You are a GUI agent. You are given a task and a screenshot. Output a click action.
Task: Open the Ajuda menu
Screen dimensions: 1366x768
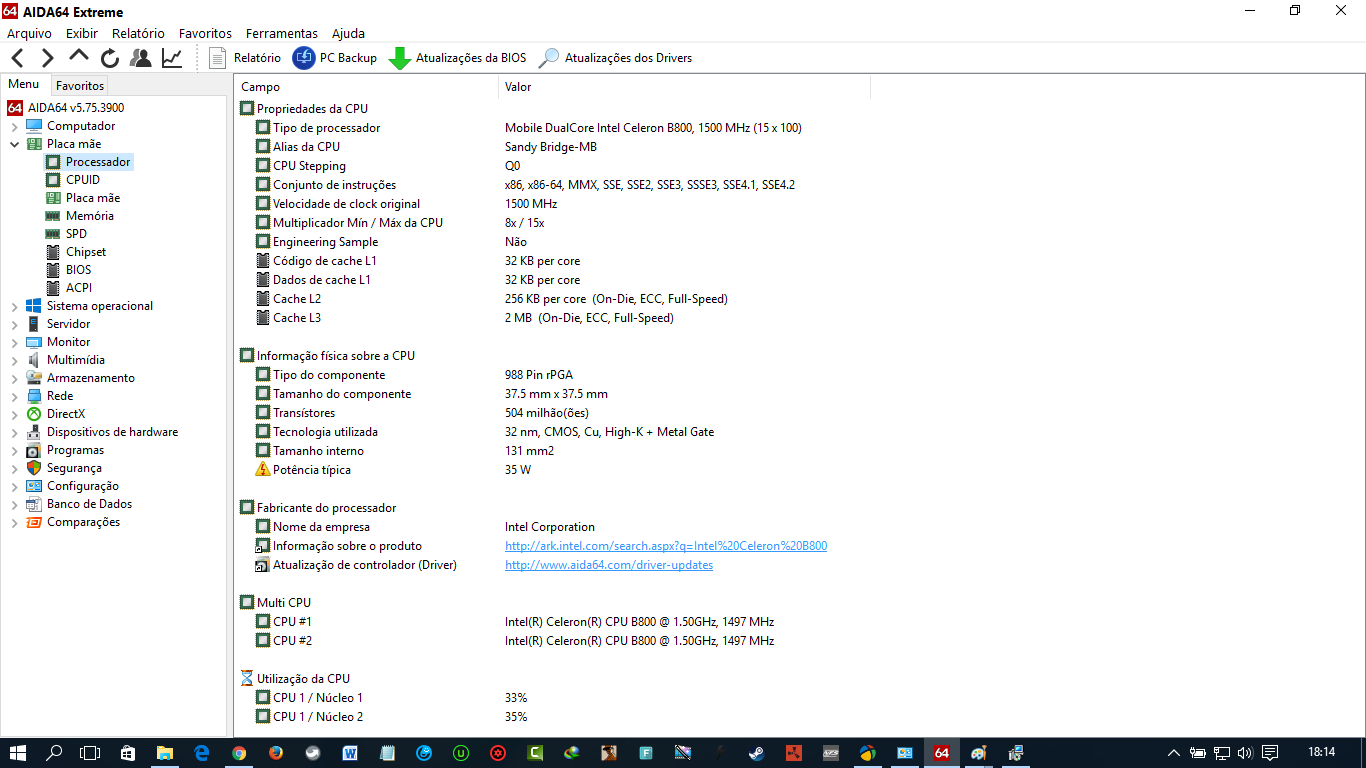point(348,33)
